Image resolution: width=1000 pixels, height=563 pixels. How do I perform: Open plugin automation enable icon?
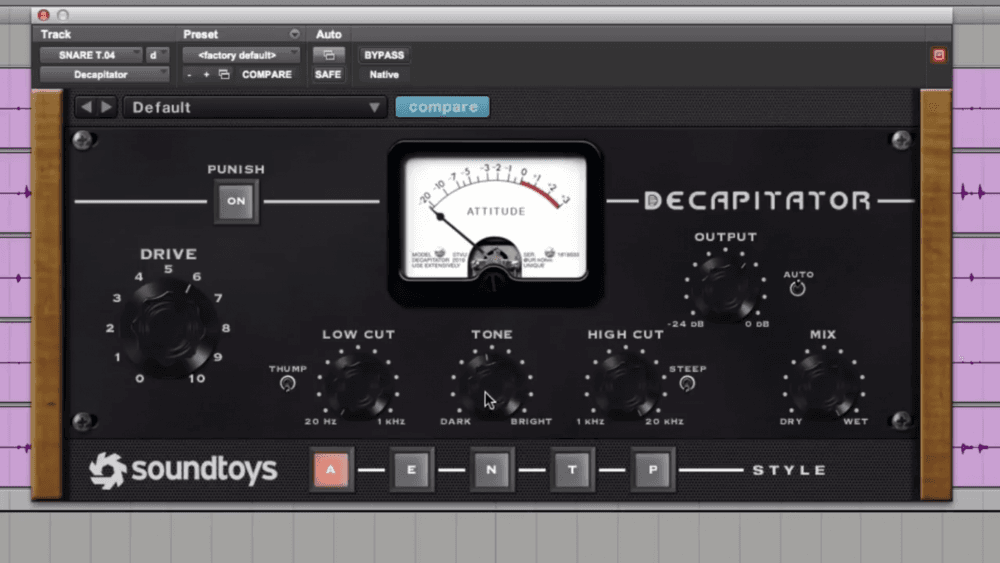pyautogui.click(x=328, y=55)
